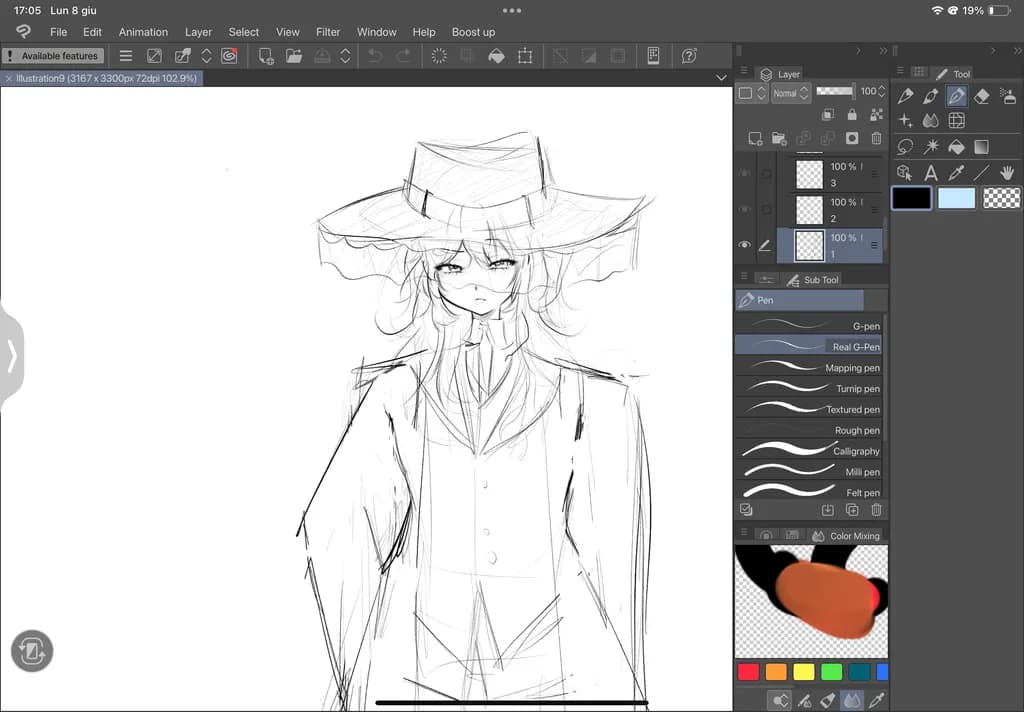Click Create layer mask icon

pyautogui.click(x=852, y=138)
